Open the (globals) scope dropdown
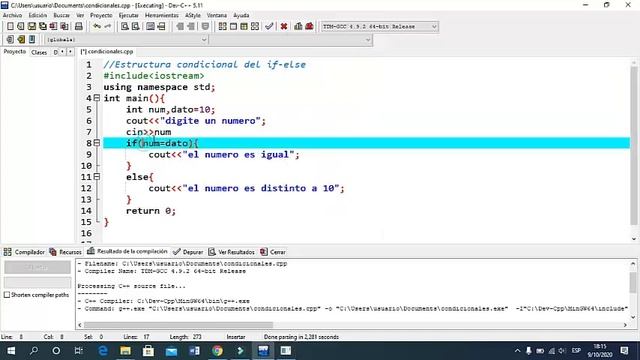Image resolution: width=640 pixels, height=360 pixels. [x=204, y=40]
